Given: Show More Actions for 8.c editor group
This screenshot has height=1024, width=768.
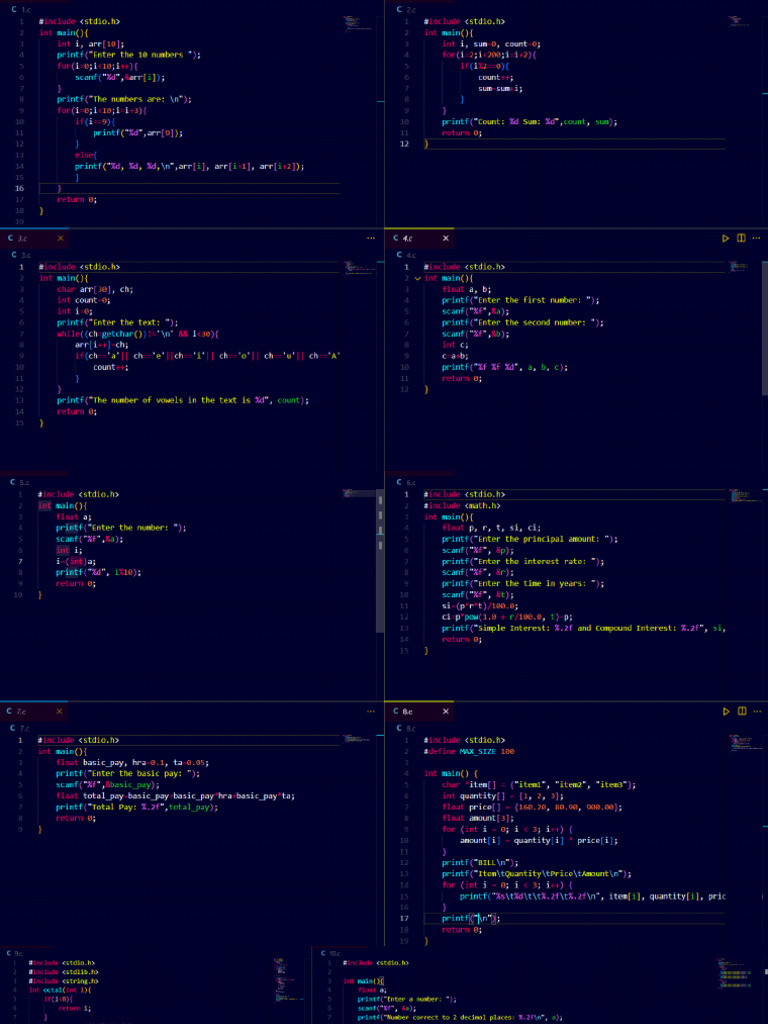Looking at the screenshot, I should [x=756, y=711].
